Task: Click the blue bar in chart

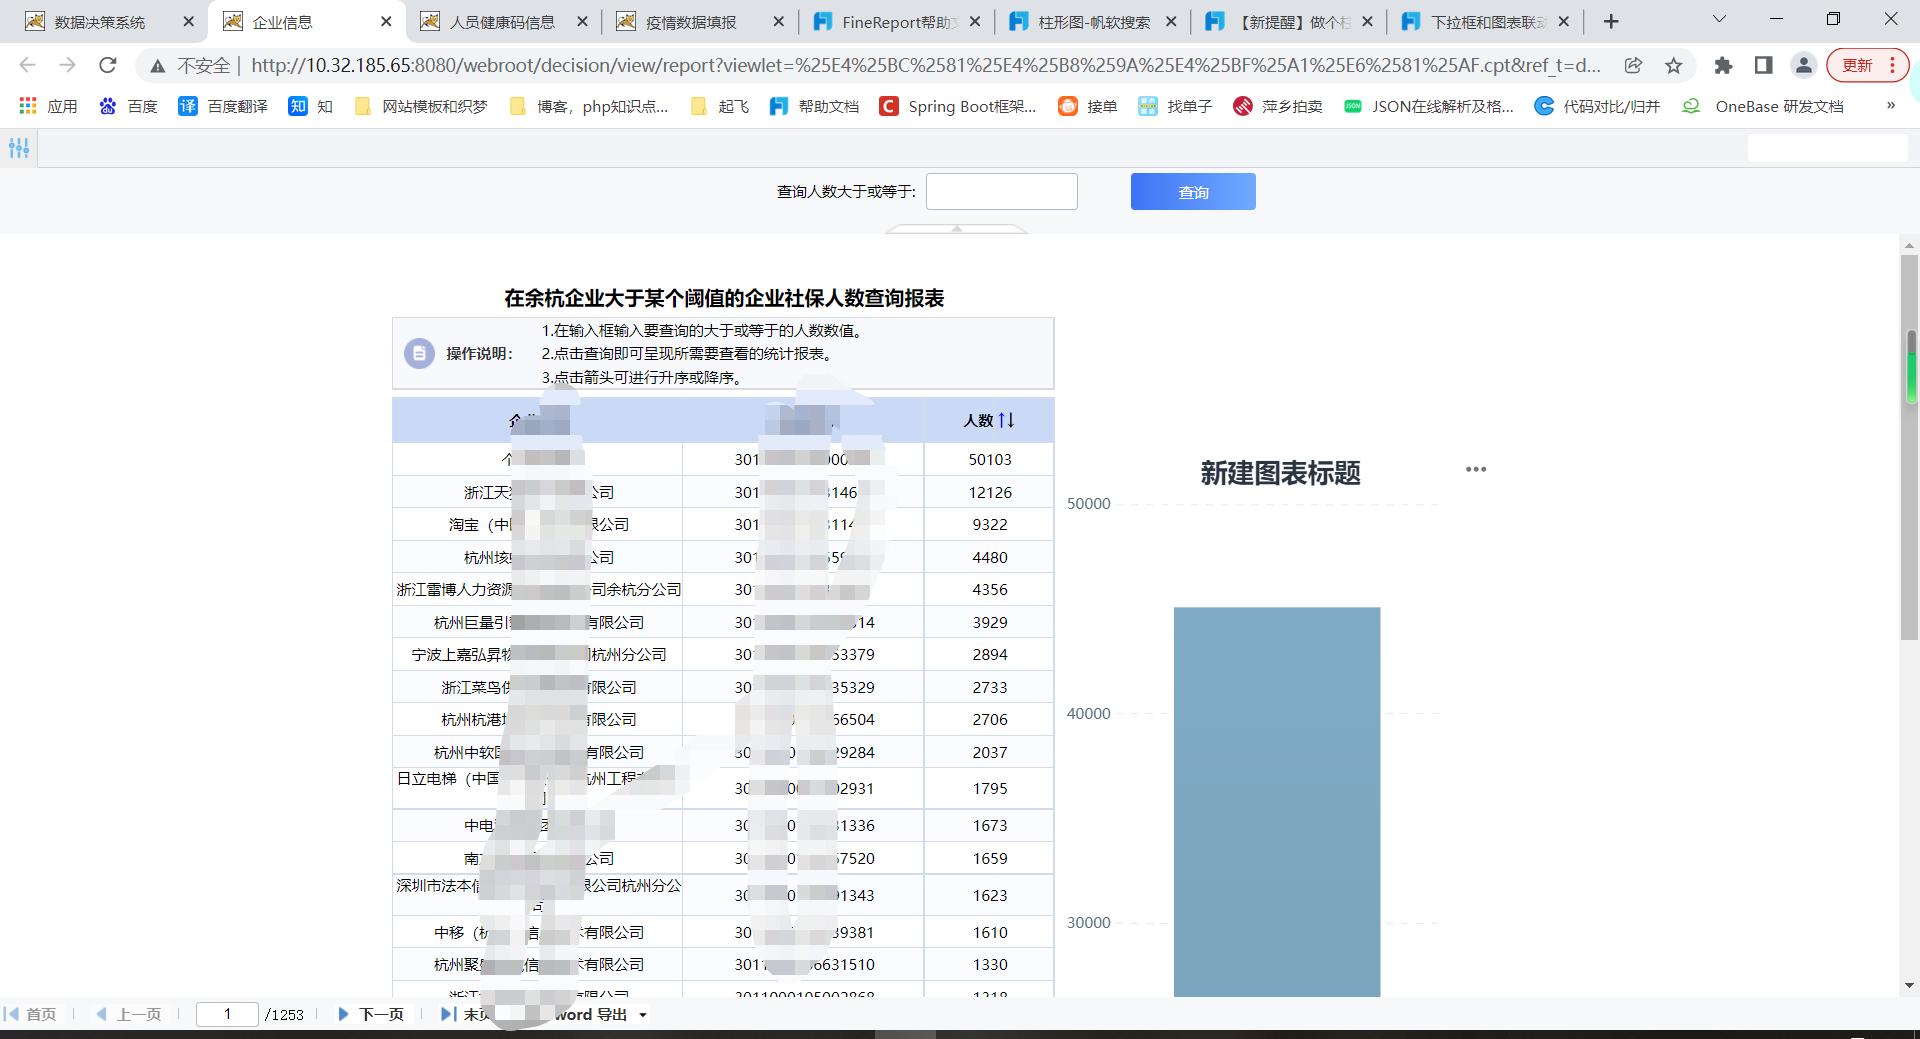Action: coord(1277,800)
